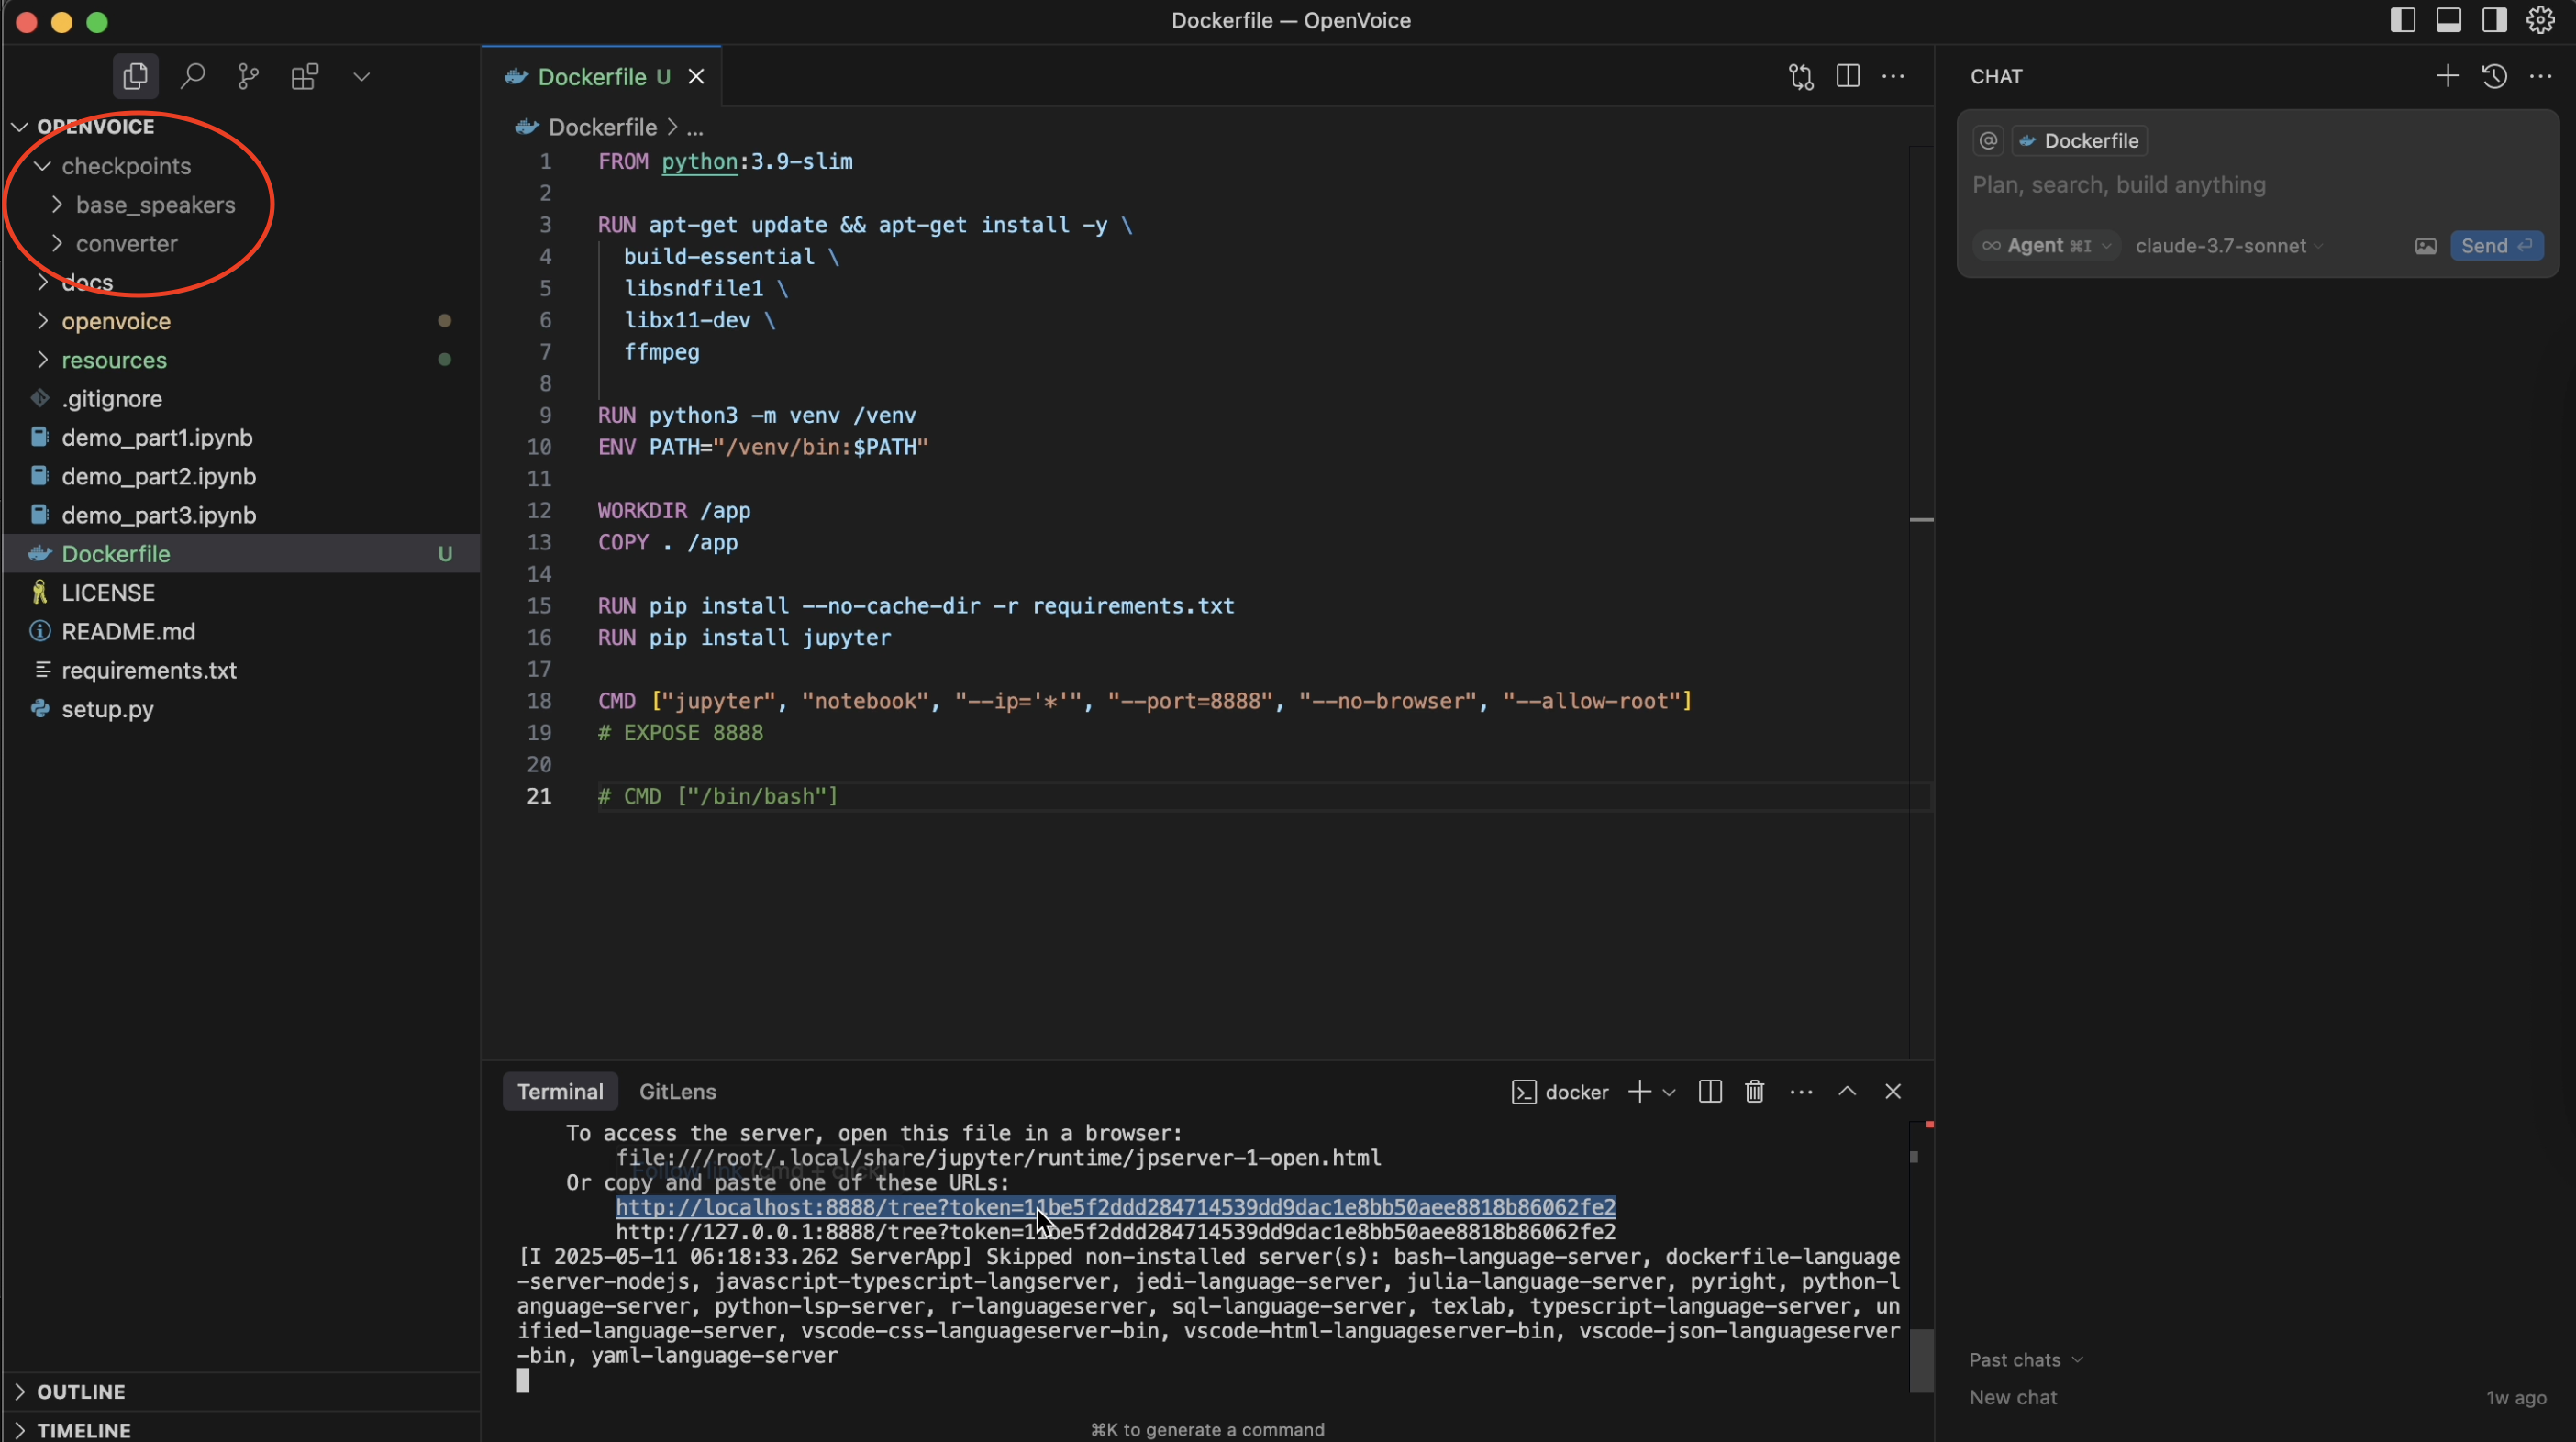The image size is (2576, 1442).
Task: Toggle bottom panel visibility
Action: (2448, 20)
